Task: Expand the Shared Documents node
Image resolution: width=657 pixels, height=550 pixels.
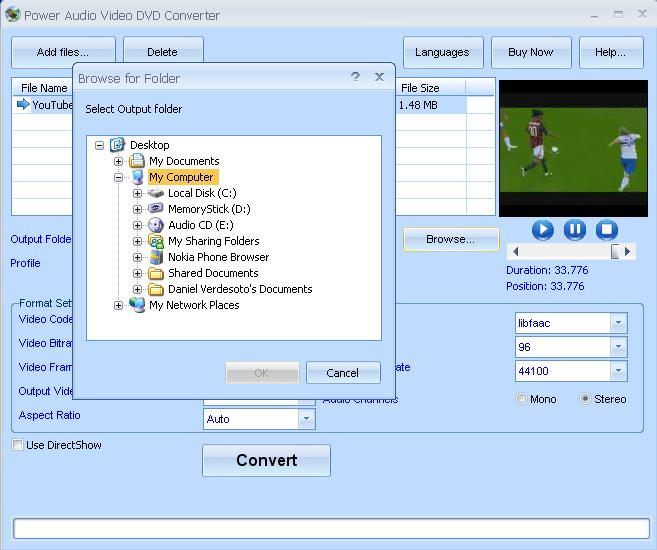Action: [x=137, y=274]
